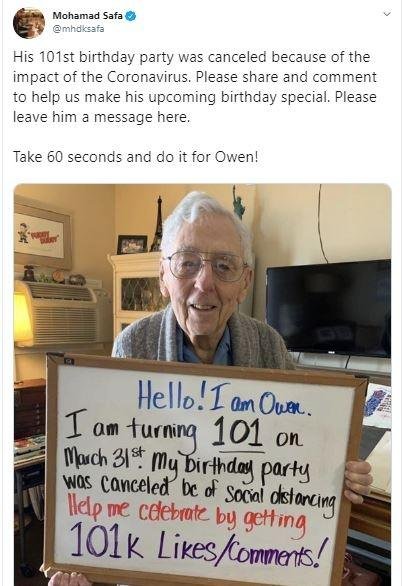Screen dimensions: 403x586
Task: Click Owen's eyeglasses in the photo
Action: tap(206, 266)
